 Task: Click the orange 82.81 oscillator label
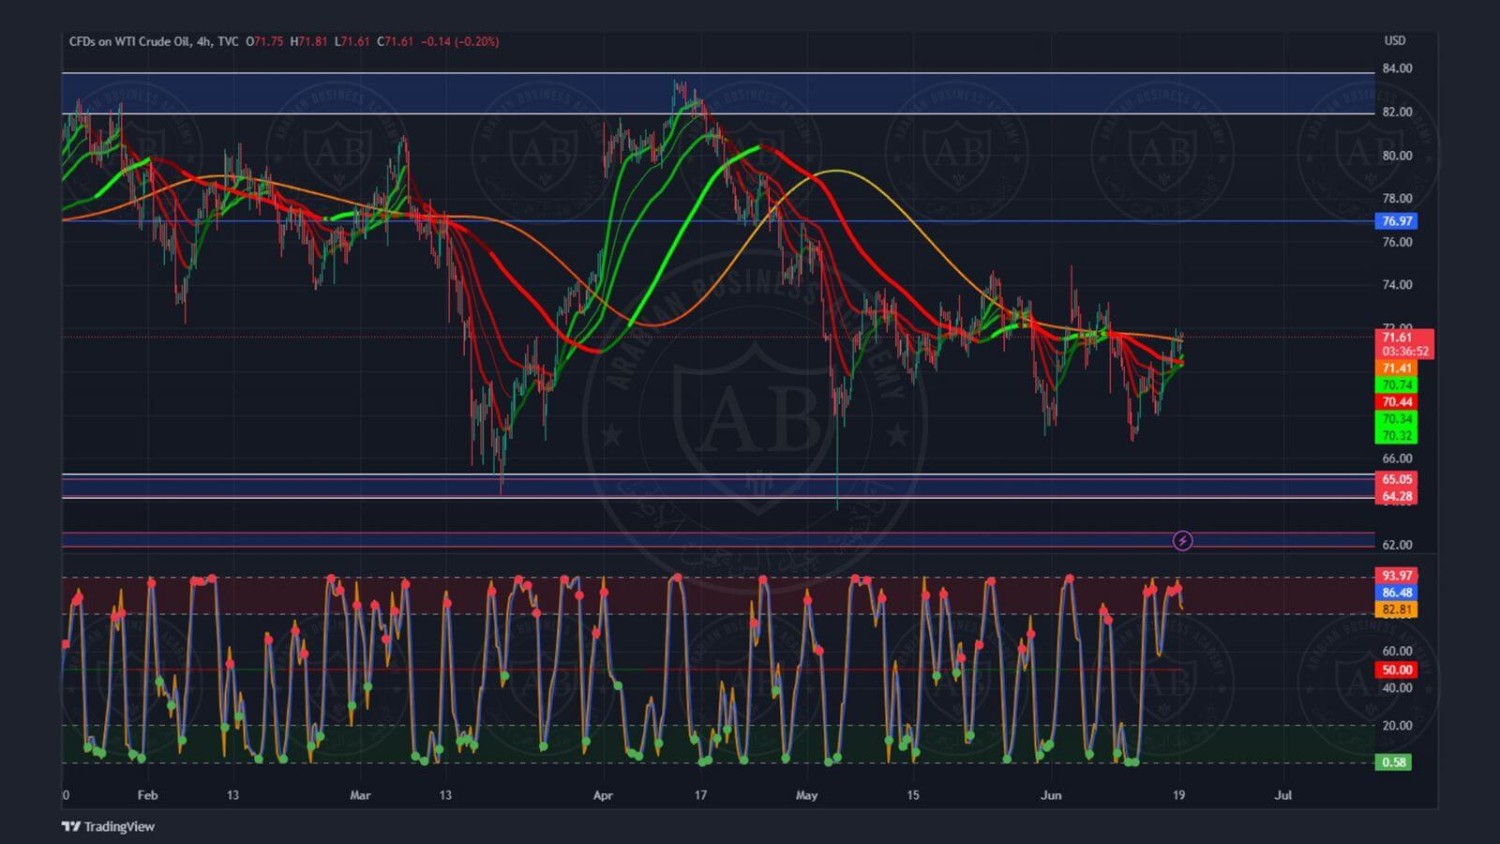tap(1396, 609)
